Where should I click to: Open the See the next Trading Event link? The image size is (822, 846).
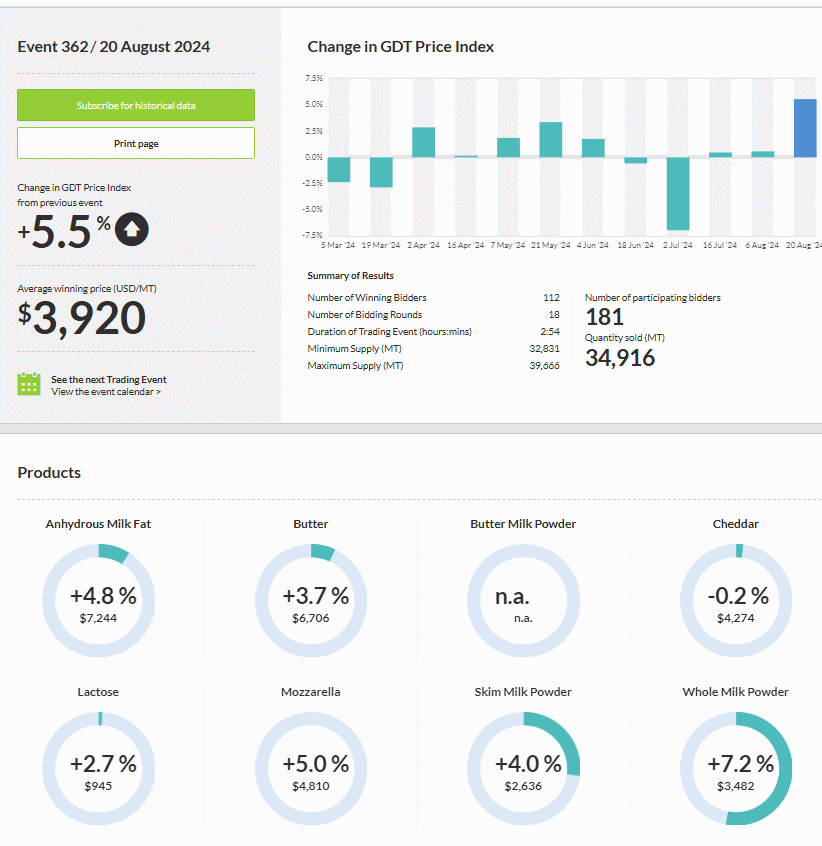coord(109,379)
